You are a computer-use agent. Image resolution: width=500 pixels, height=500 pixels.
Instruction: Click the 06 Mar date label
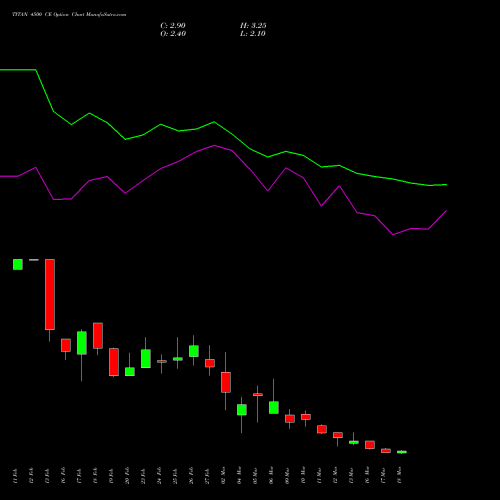point(271,476)
